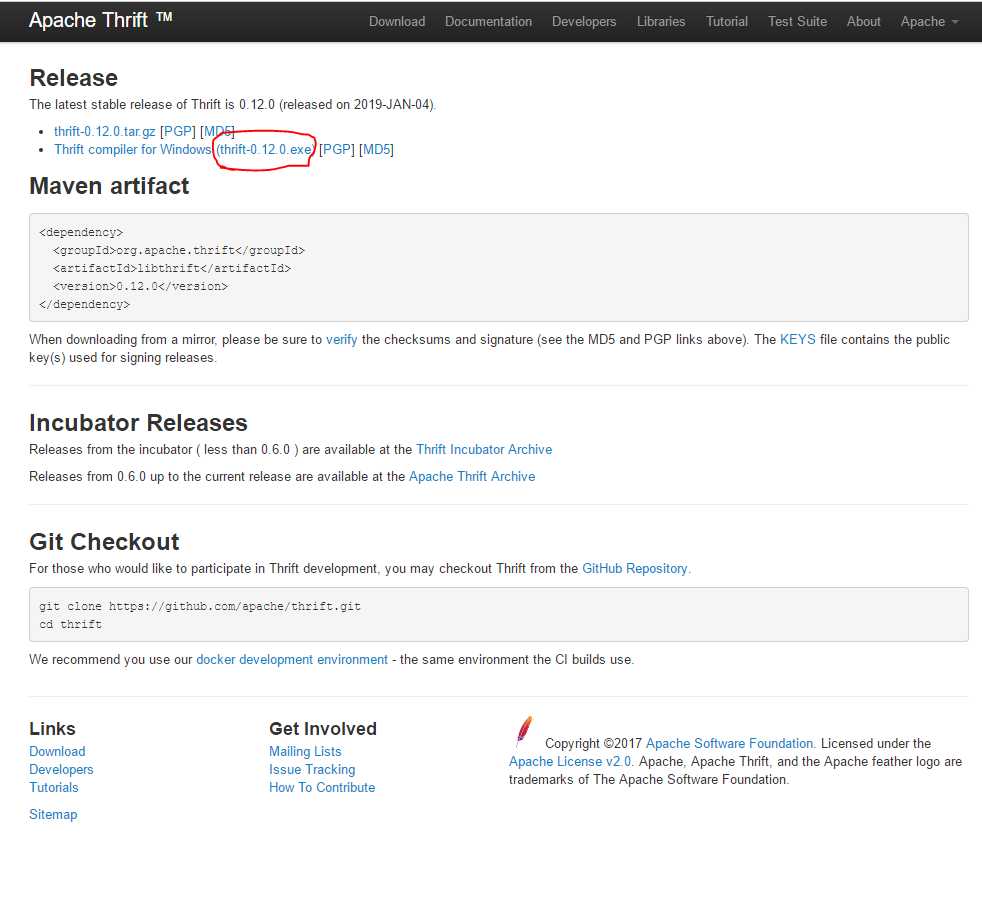
Task: Open the Sitemap link
Action: [53, 815]
